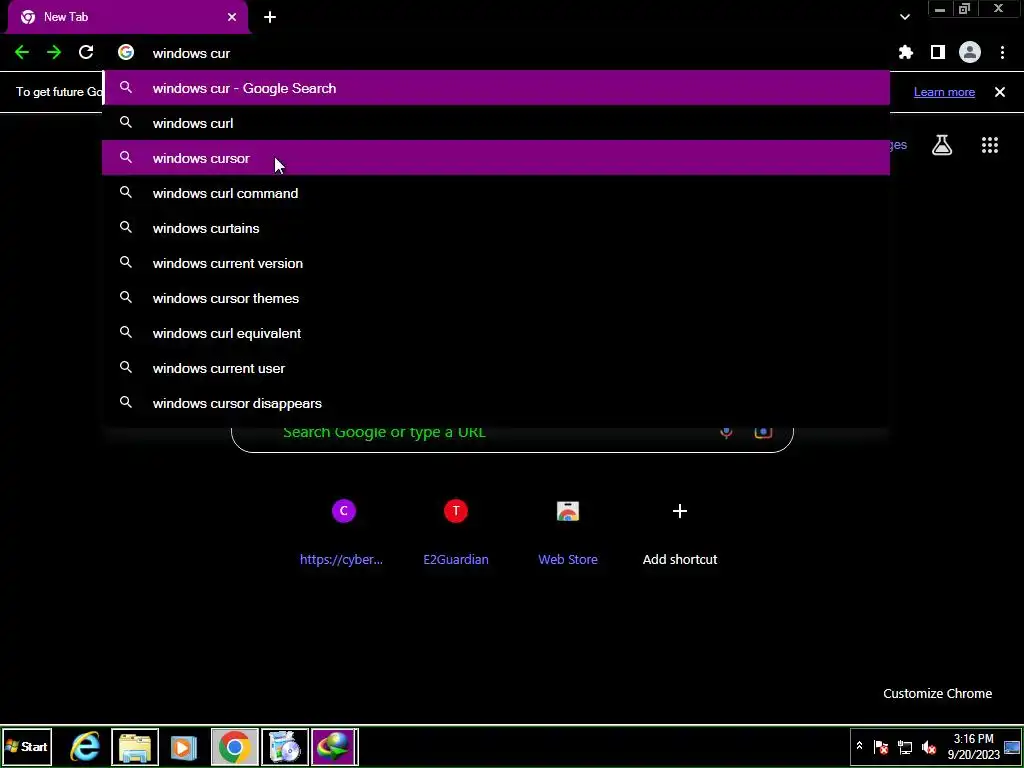The height and width of the screenshot is (768, 1024).
Task: Show hidden system tray icons
Action: pos(859,746)
